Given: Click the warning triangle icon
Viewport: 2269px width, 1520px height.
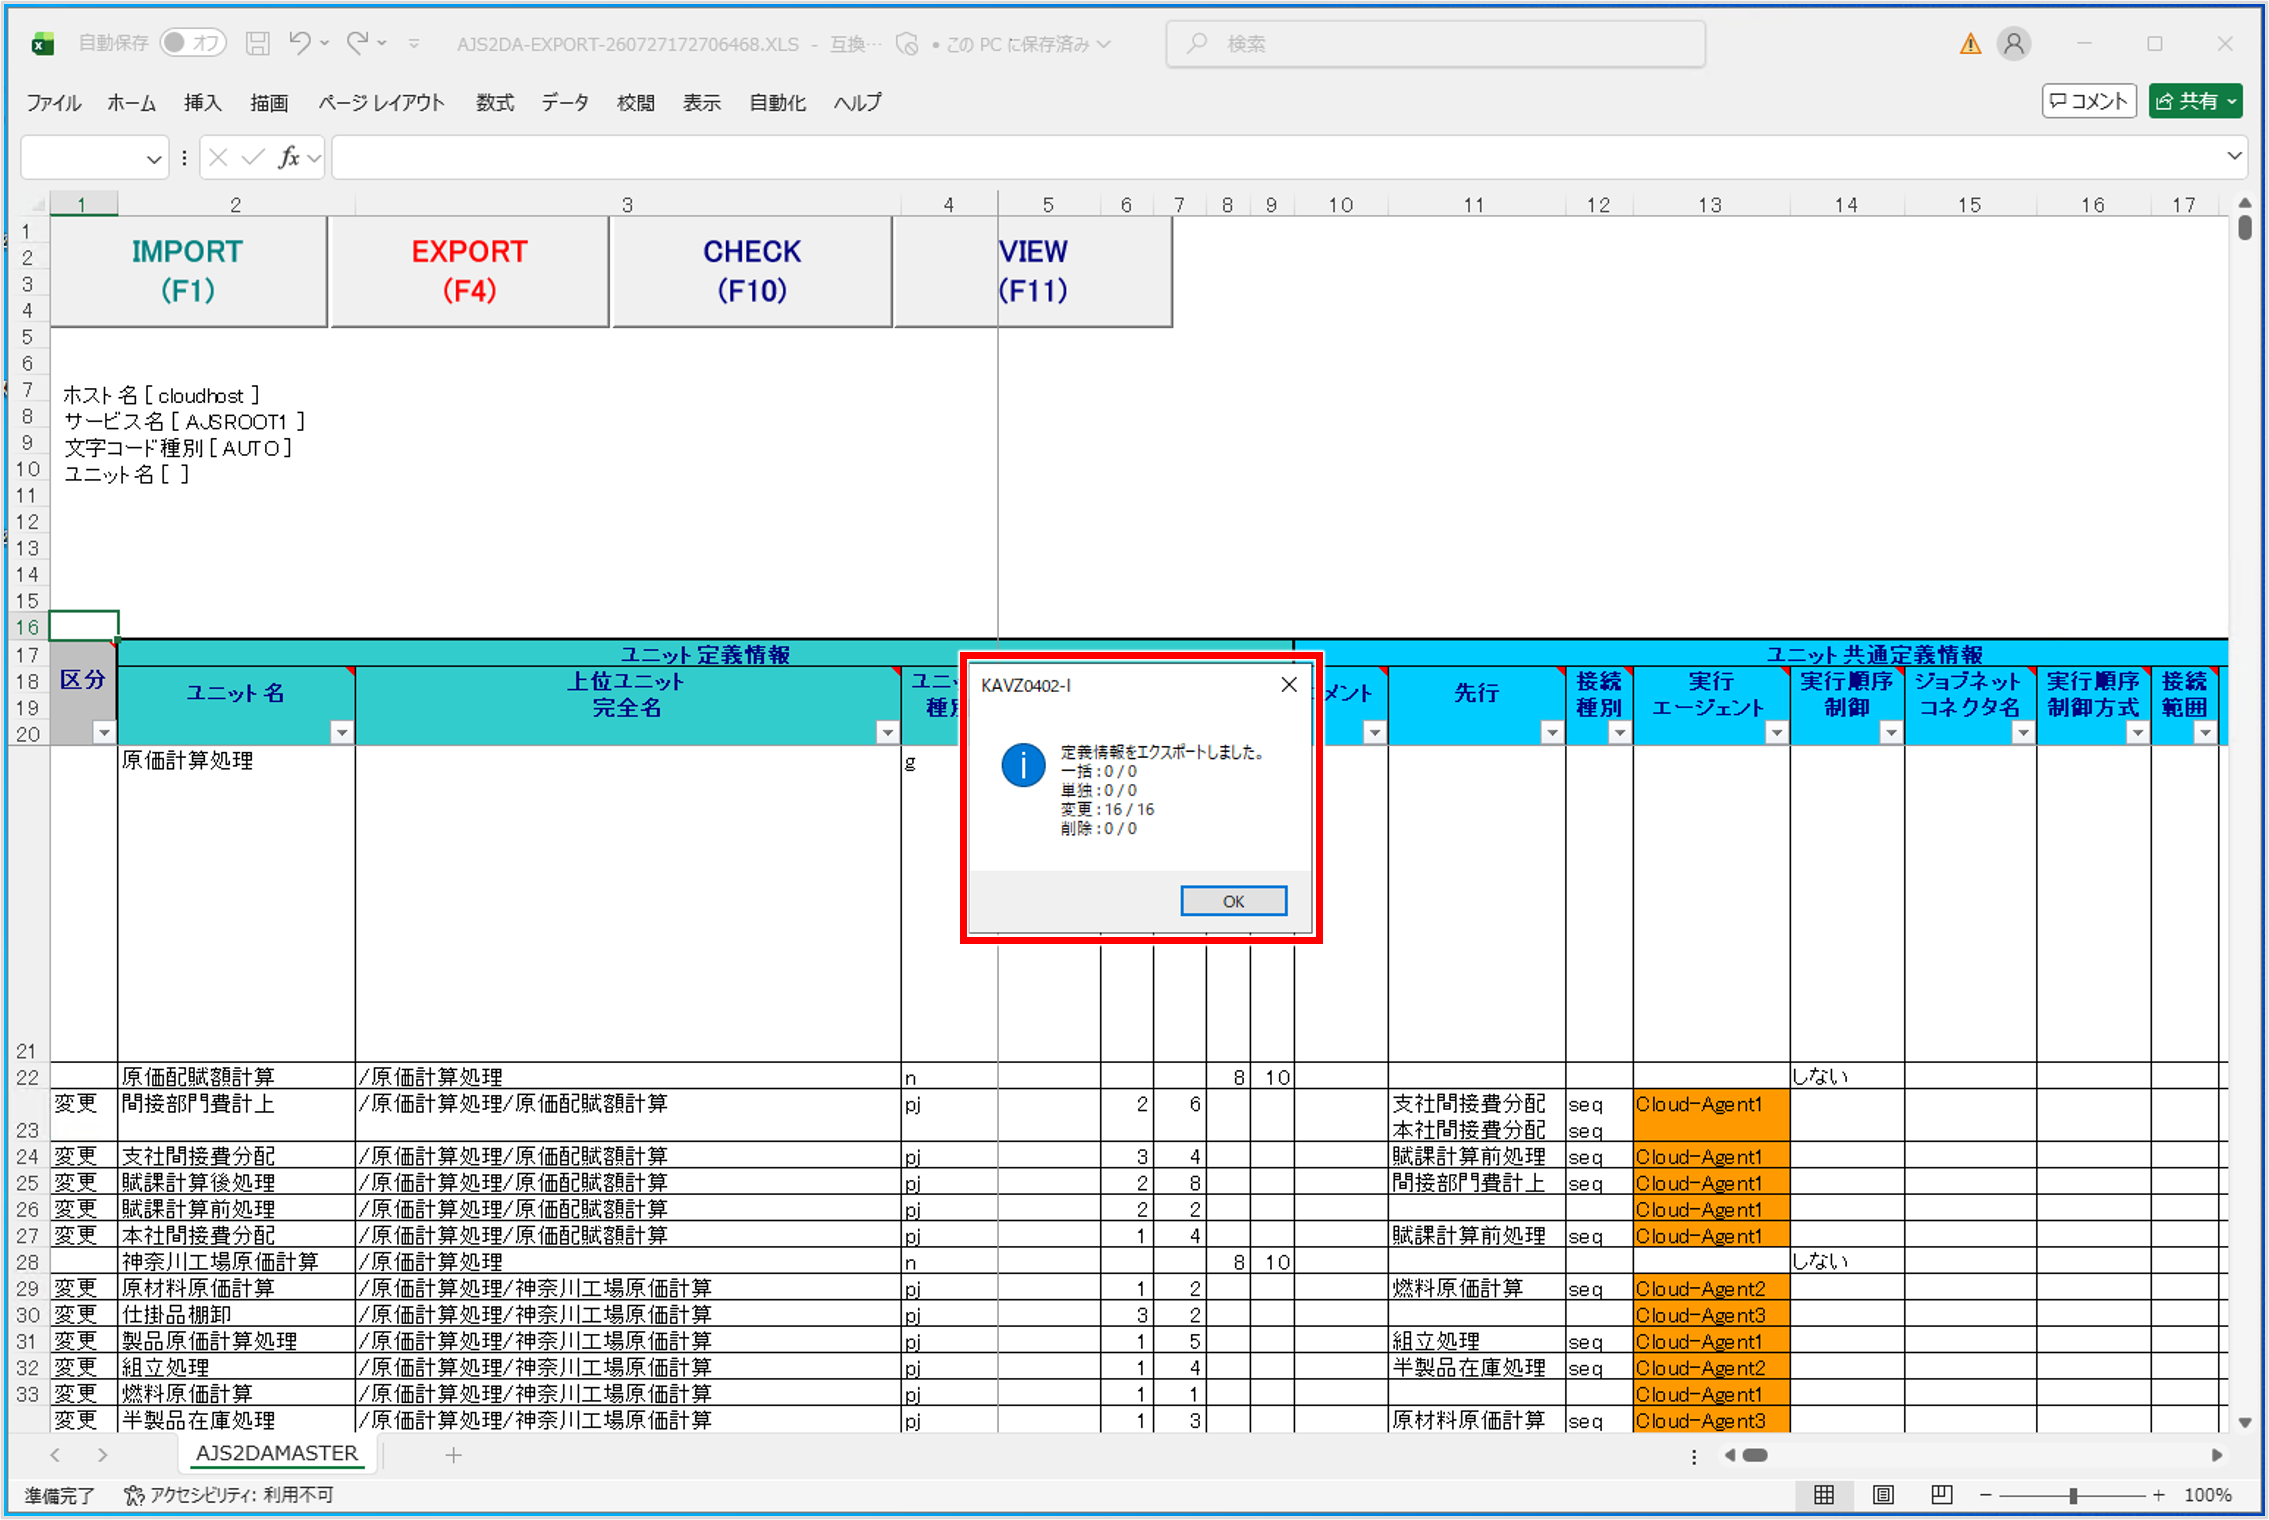Looking at the screenshot, I should [x=1969, y=44].
